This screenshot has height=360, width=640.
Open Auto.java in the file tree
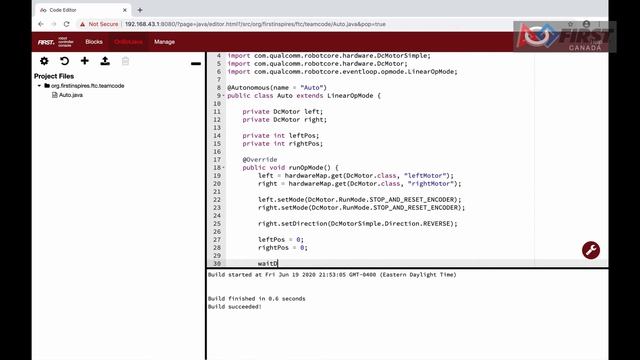pyautogui.click(x=71, y=95)
